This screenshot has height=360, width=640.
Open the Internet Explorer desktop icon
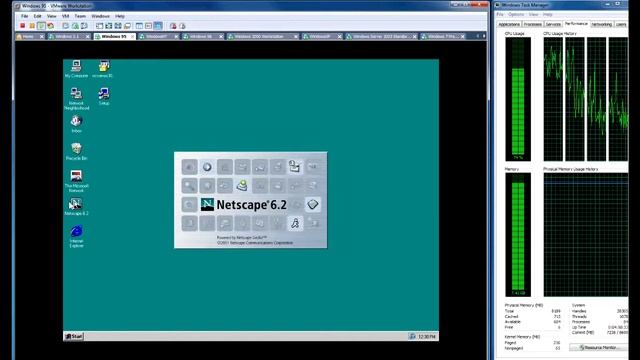click(x=76, y=236)
